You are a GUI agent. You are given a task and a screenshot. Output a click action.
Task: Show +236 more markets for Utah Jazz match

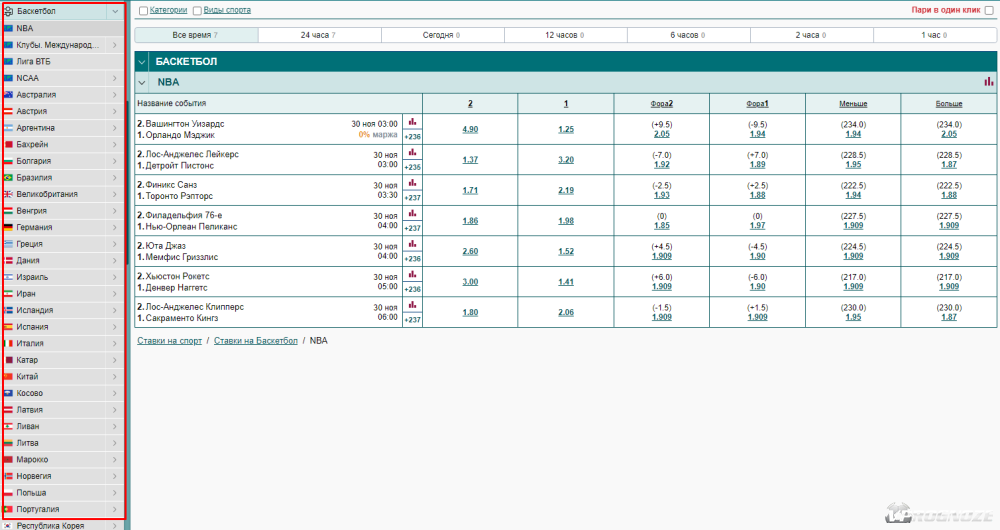coord(412,258)
